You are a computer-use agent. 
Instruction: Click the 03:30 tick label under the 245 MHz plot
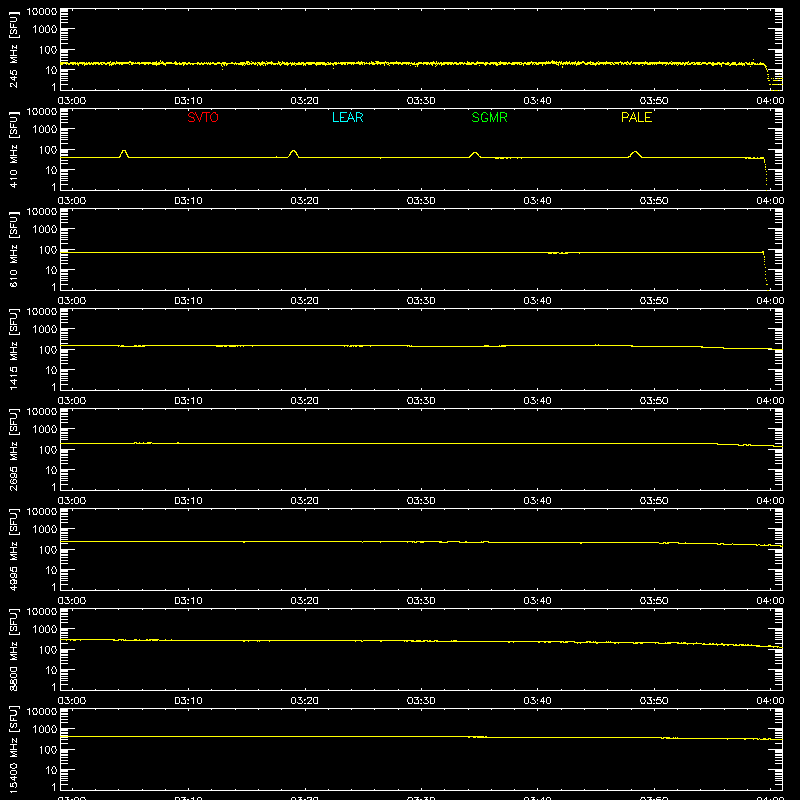(x=421, y=101)
